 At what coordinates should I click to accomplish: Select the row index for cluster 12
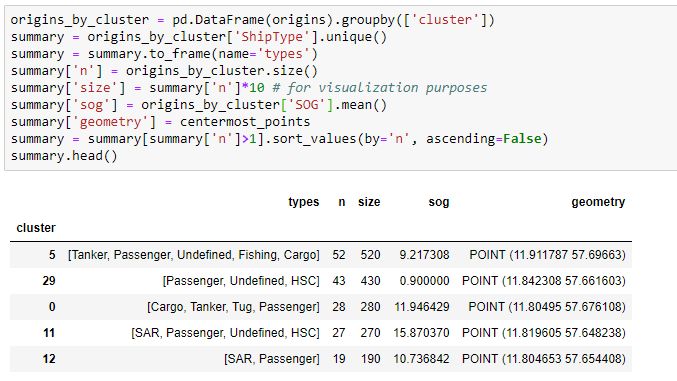(49, 359)
